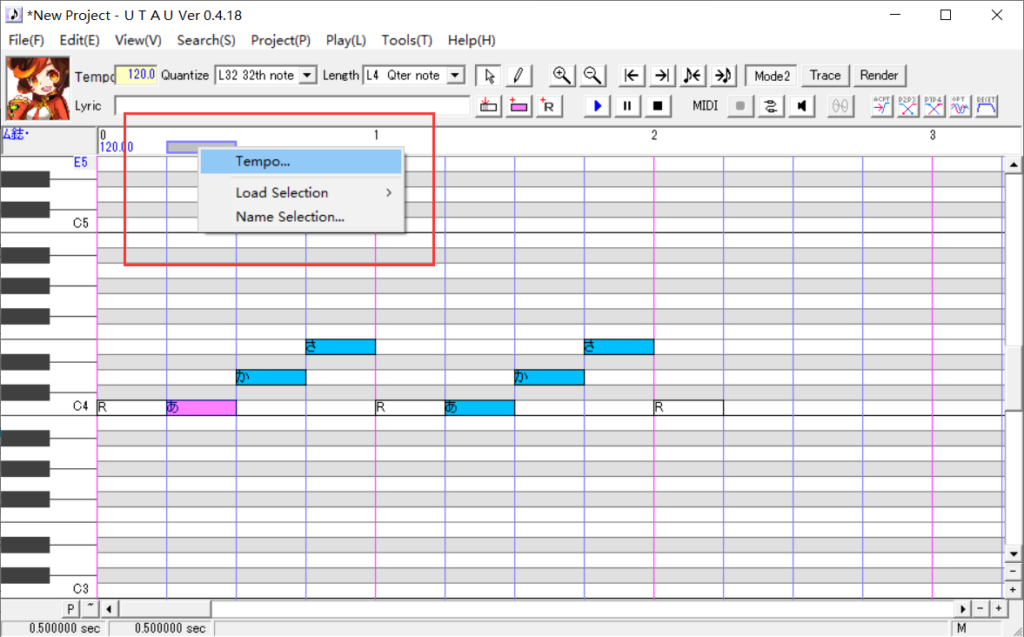Expand the Load Selection submenu

click(x=302, y=193)
